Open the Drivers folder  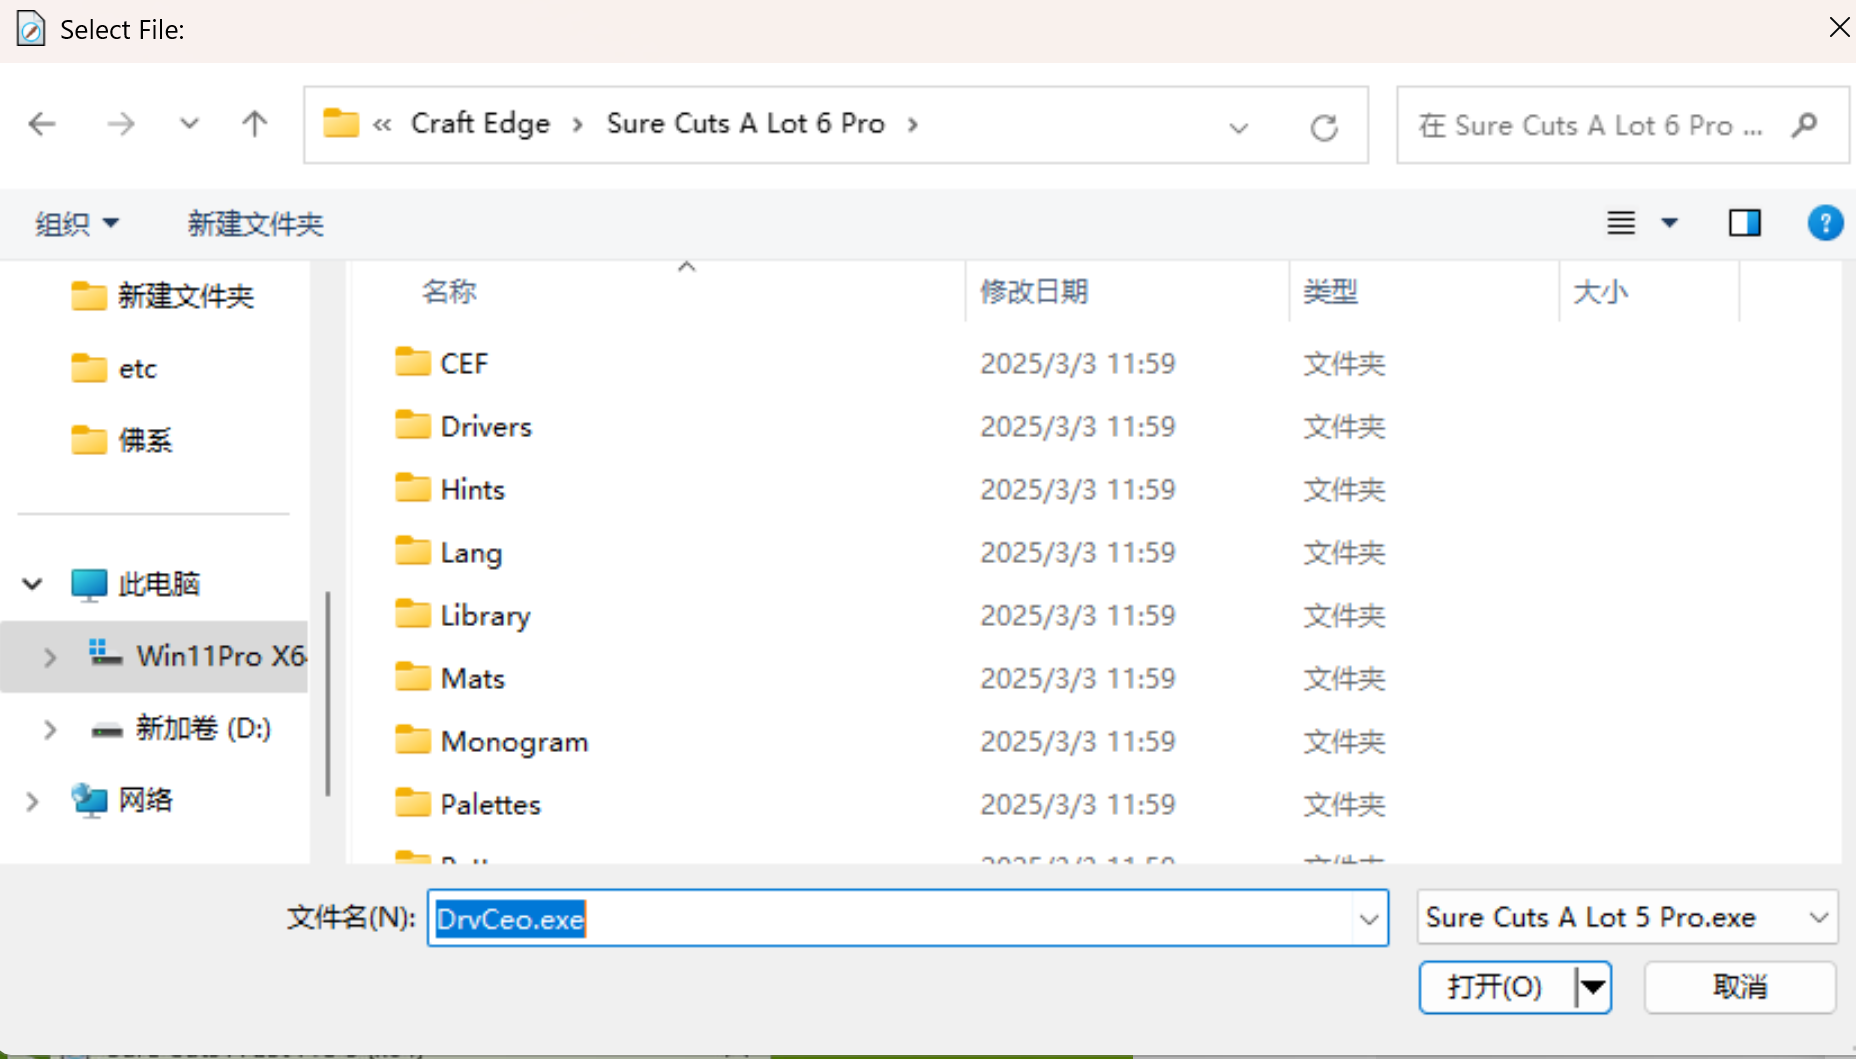[485, 427]
